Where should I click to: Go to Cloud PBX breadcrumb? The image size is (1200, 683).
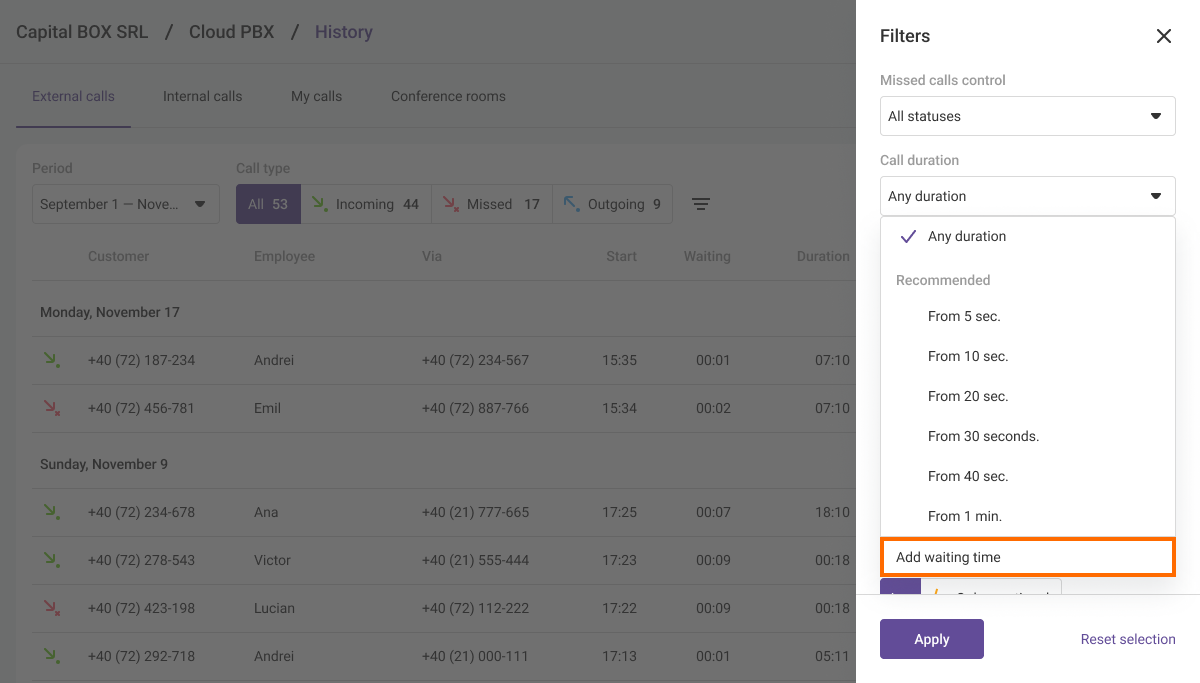click(231, 32)
